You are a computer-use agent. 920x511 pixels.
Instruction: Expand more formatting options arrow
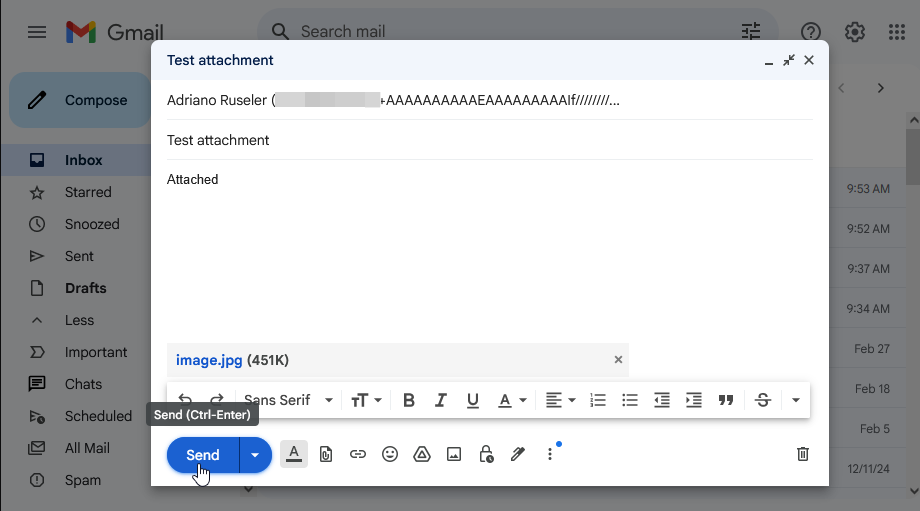pyautogui.click(x=796, y=400)
